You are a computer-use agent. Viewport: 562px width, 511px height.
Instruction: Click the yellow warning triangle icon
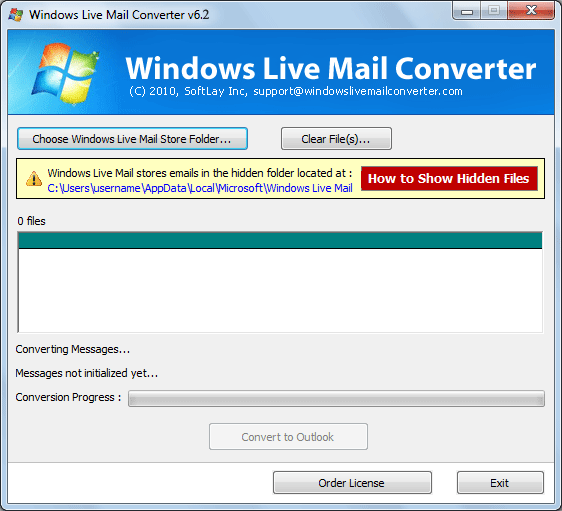point(34,178)
